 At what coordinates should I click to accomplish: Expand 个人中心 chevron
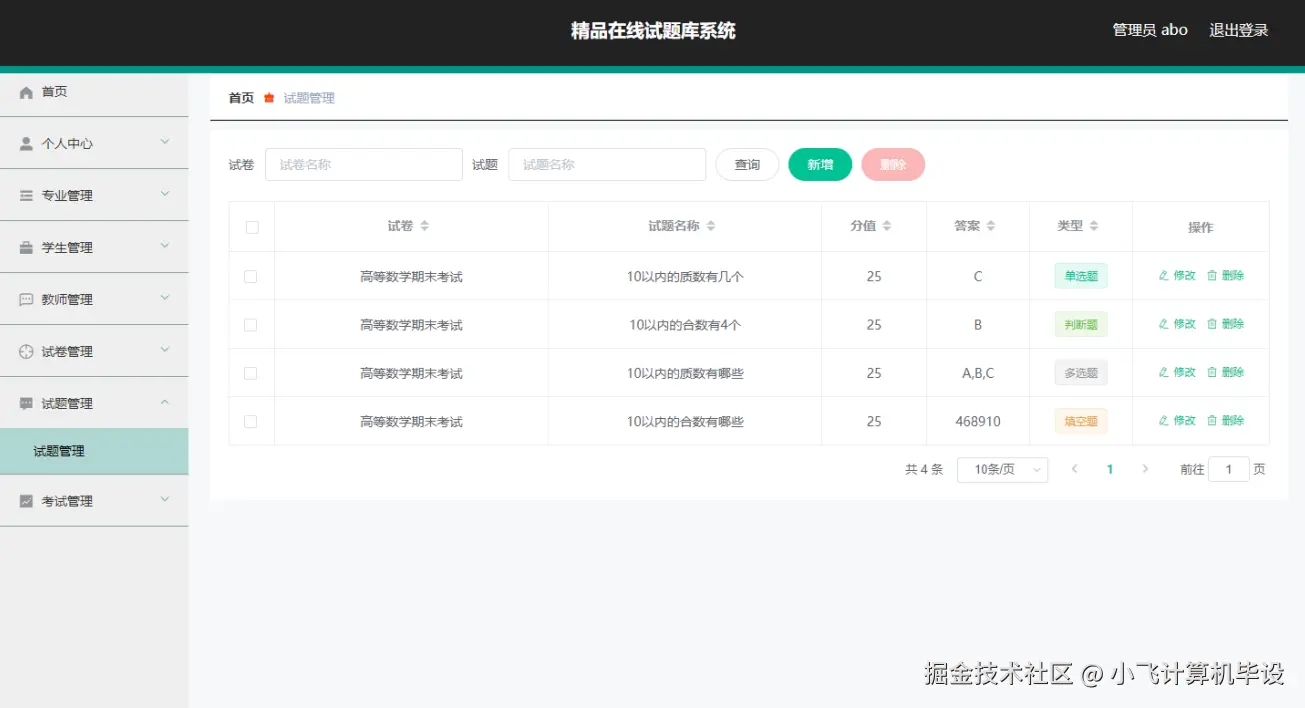point(165,142)
